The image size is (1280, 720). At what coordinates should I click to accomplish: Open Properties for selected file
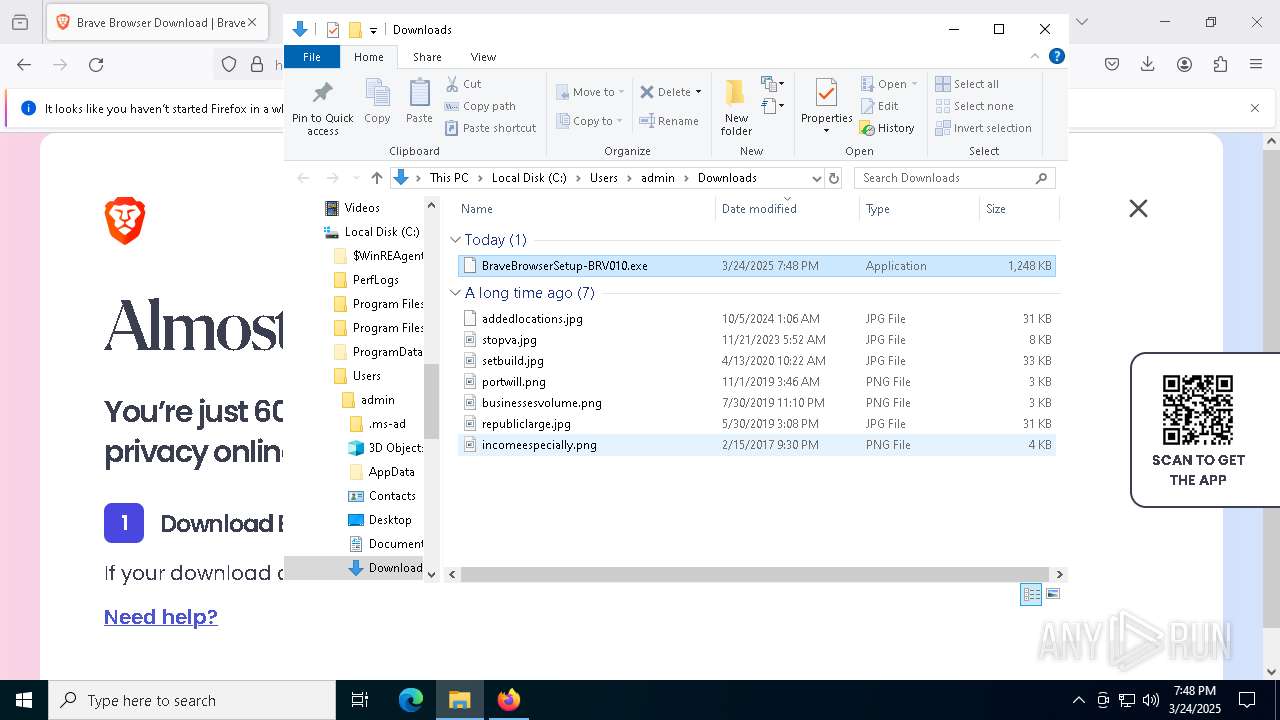tap(826, 107)
